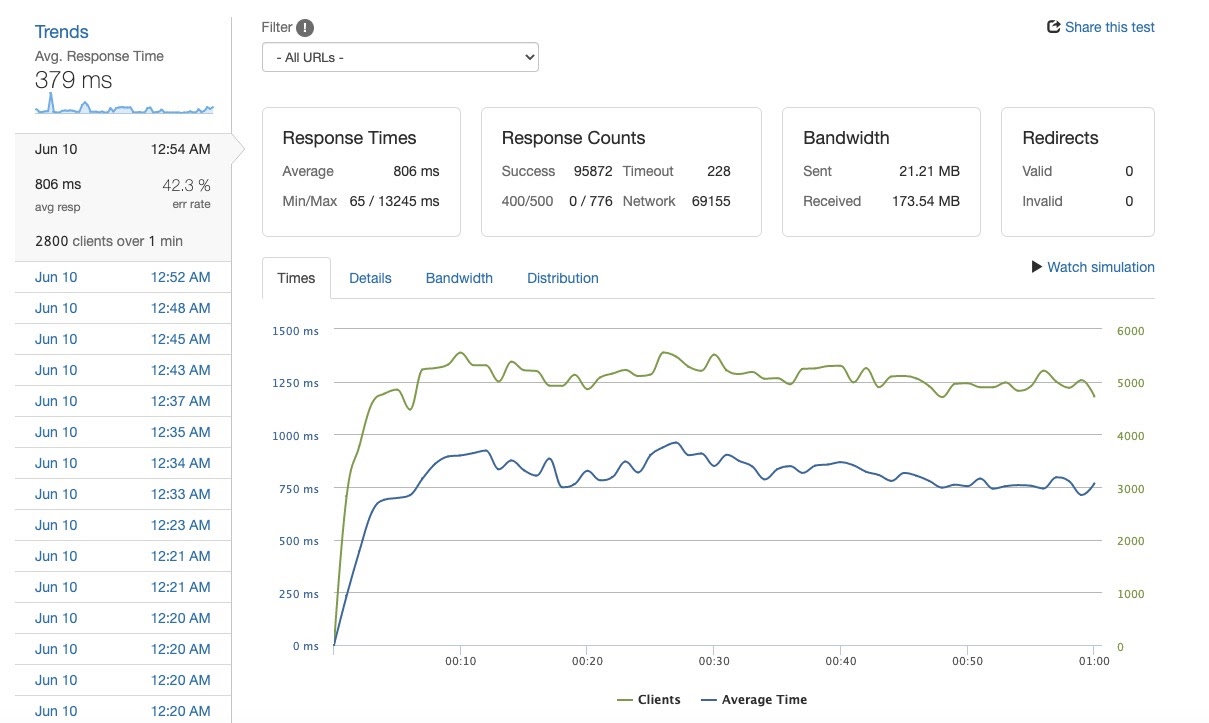Click the share icon beside Share this test
The image size is (1209, 723).
1053,27
